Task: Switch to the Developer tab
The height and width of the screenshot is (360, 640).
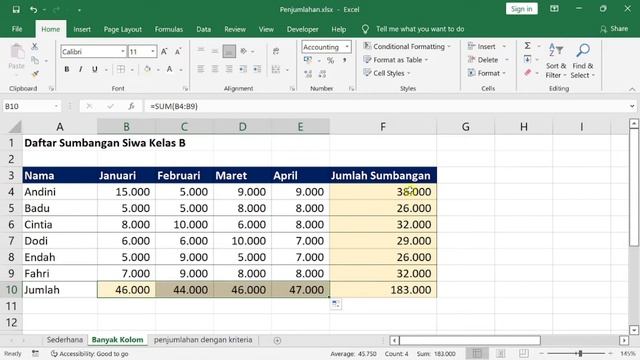Action: 302,29
